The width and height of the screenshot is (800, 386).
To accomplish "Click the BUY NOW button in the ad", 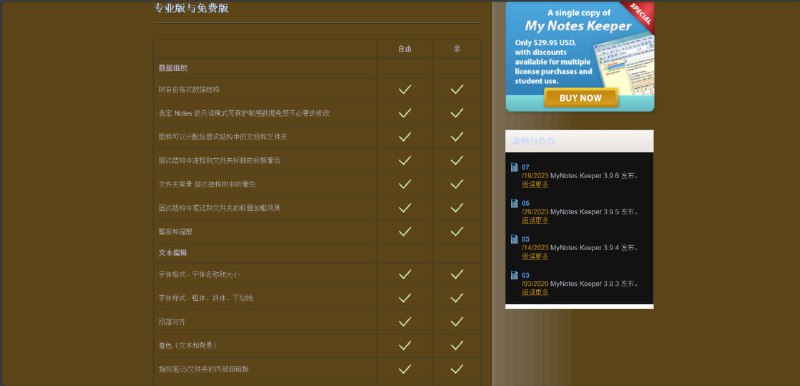I will (x=581, y=98).
